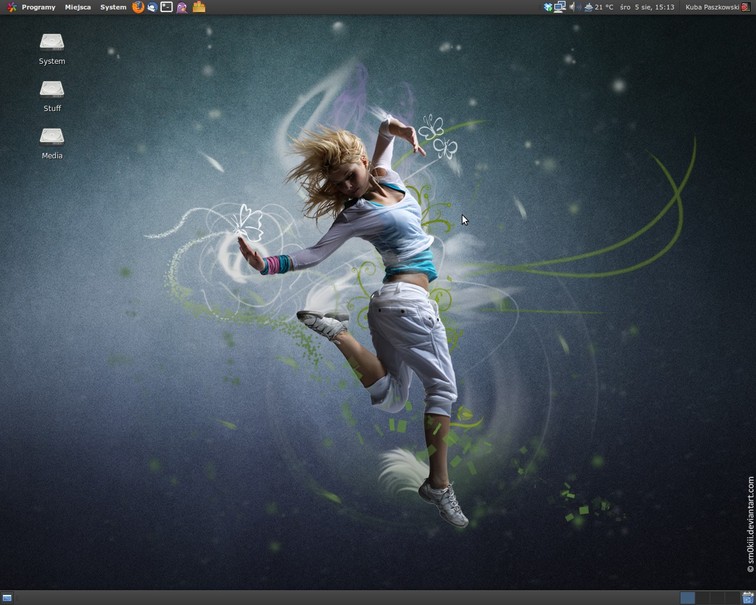The height and width of the screenshot is (605, 756).
Task: Open calendar from the date and time
Action: 647,7
